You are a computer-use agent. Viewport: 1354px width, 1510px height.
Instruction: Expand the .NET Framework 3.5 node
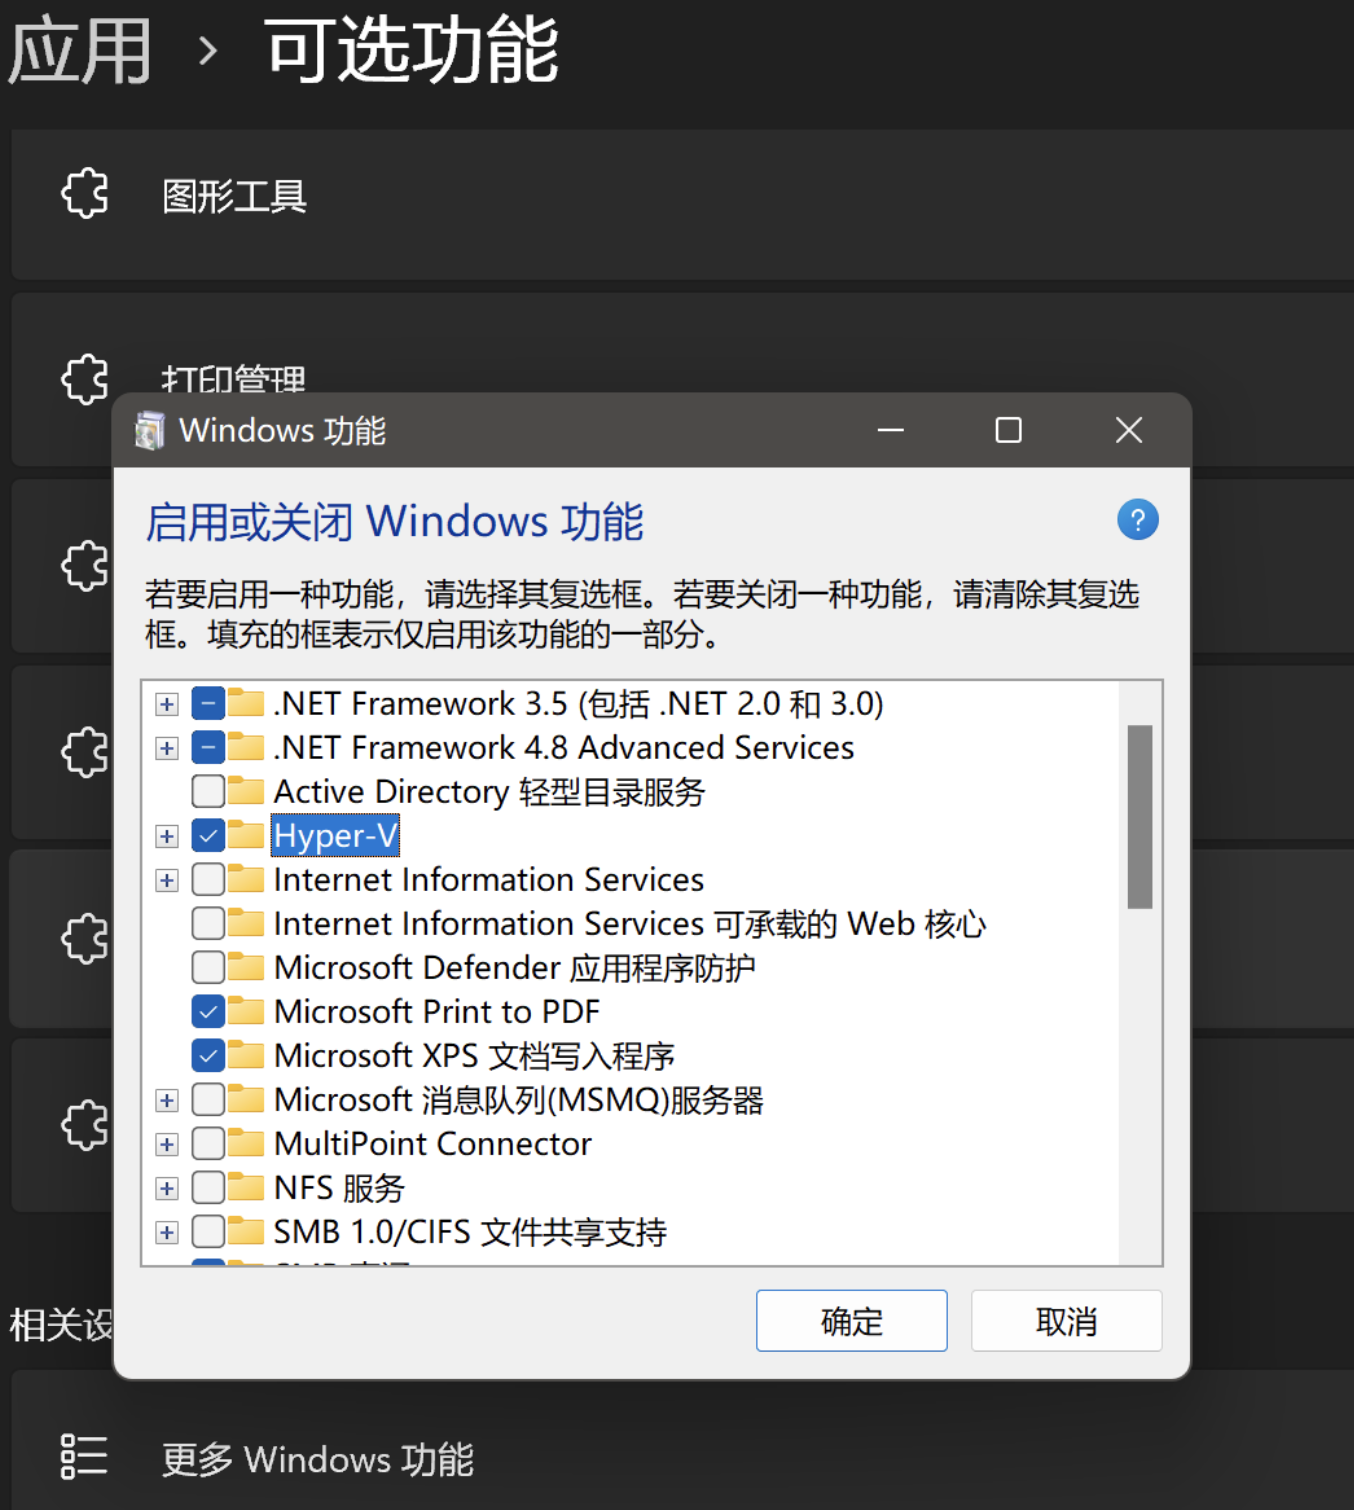[167, 704]
